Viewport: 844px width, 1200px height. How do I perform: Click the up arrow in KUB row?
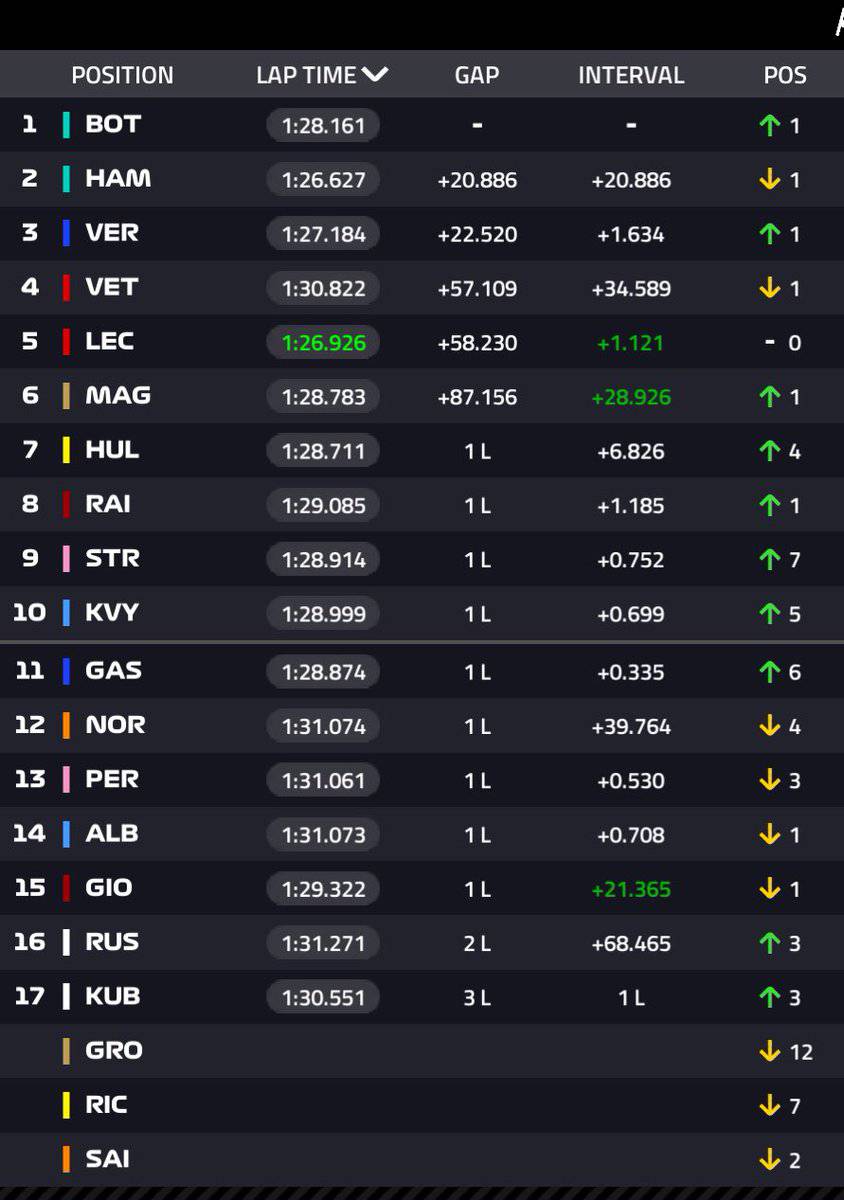769,997
